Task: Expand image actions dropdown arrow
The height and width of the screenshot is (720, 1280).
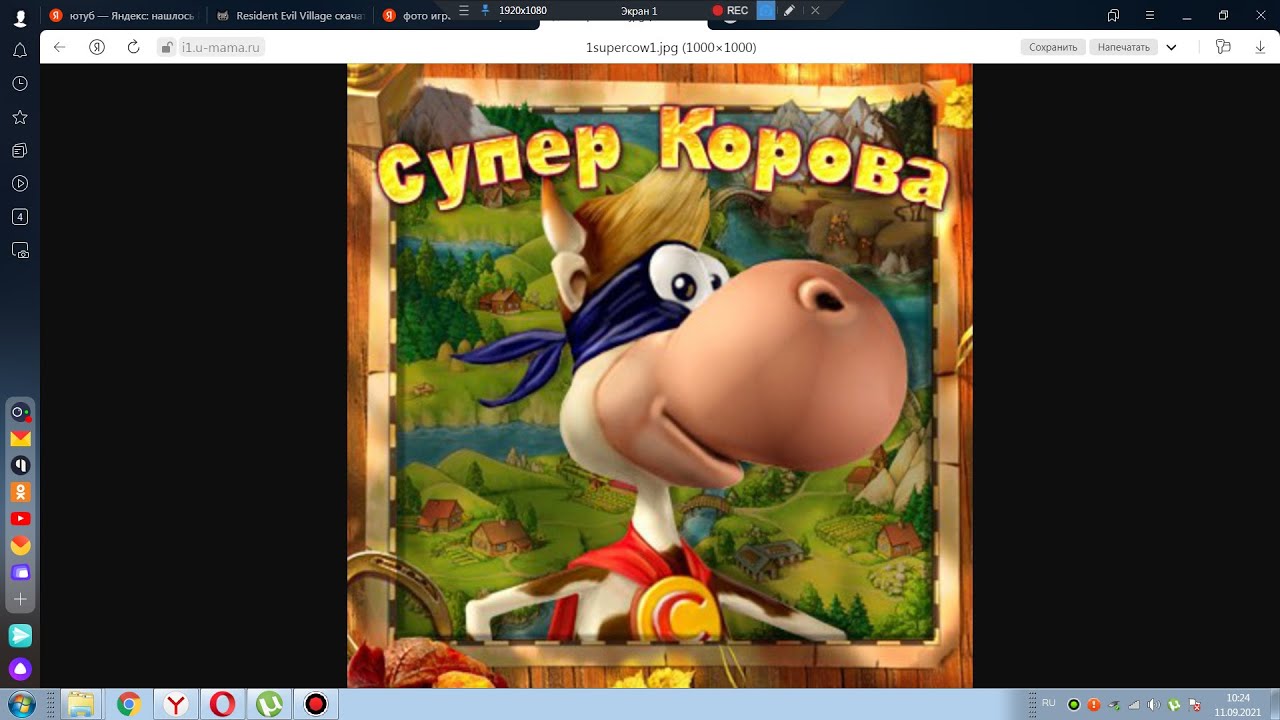Action: pyautogui.click(x=1171, y=47)
